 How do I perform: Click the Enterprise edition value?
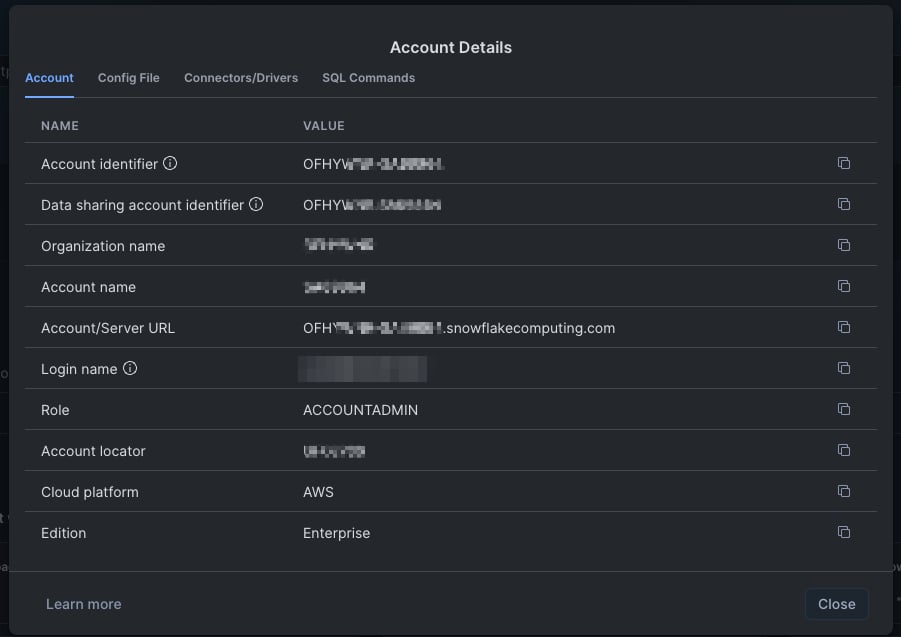(x=336, y=533)
